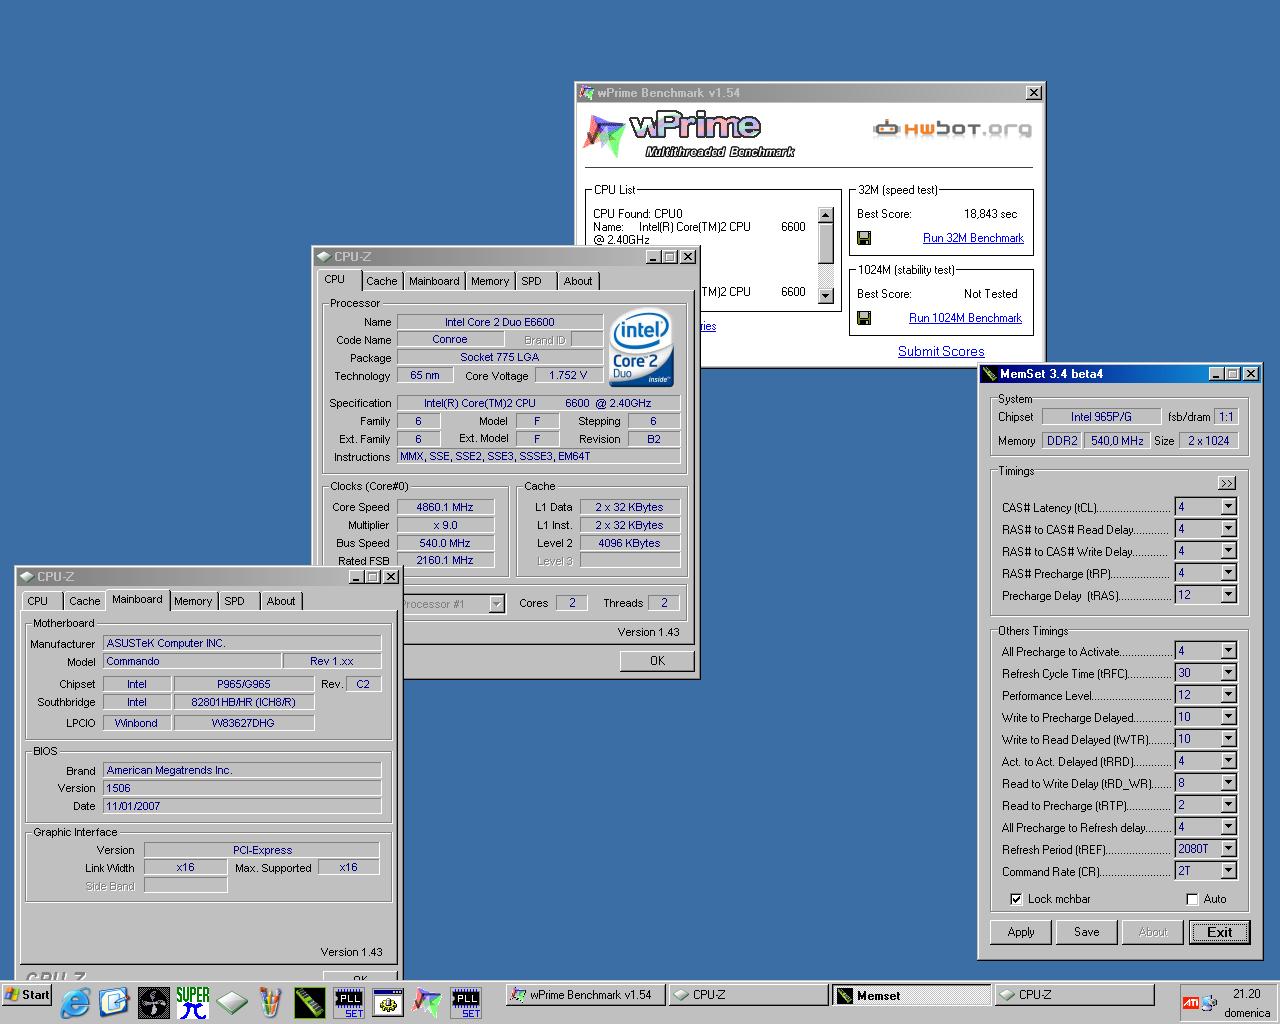The image size is (1280, 1024).
Task: Switch to Cache tab in the middle CPU-Z window
Action: point(381,281)
